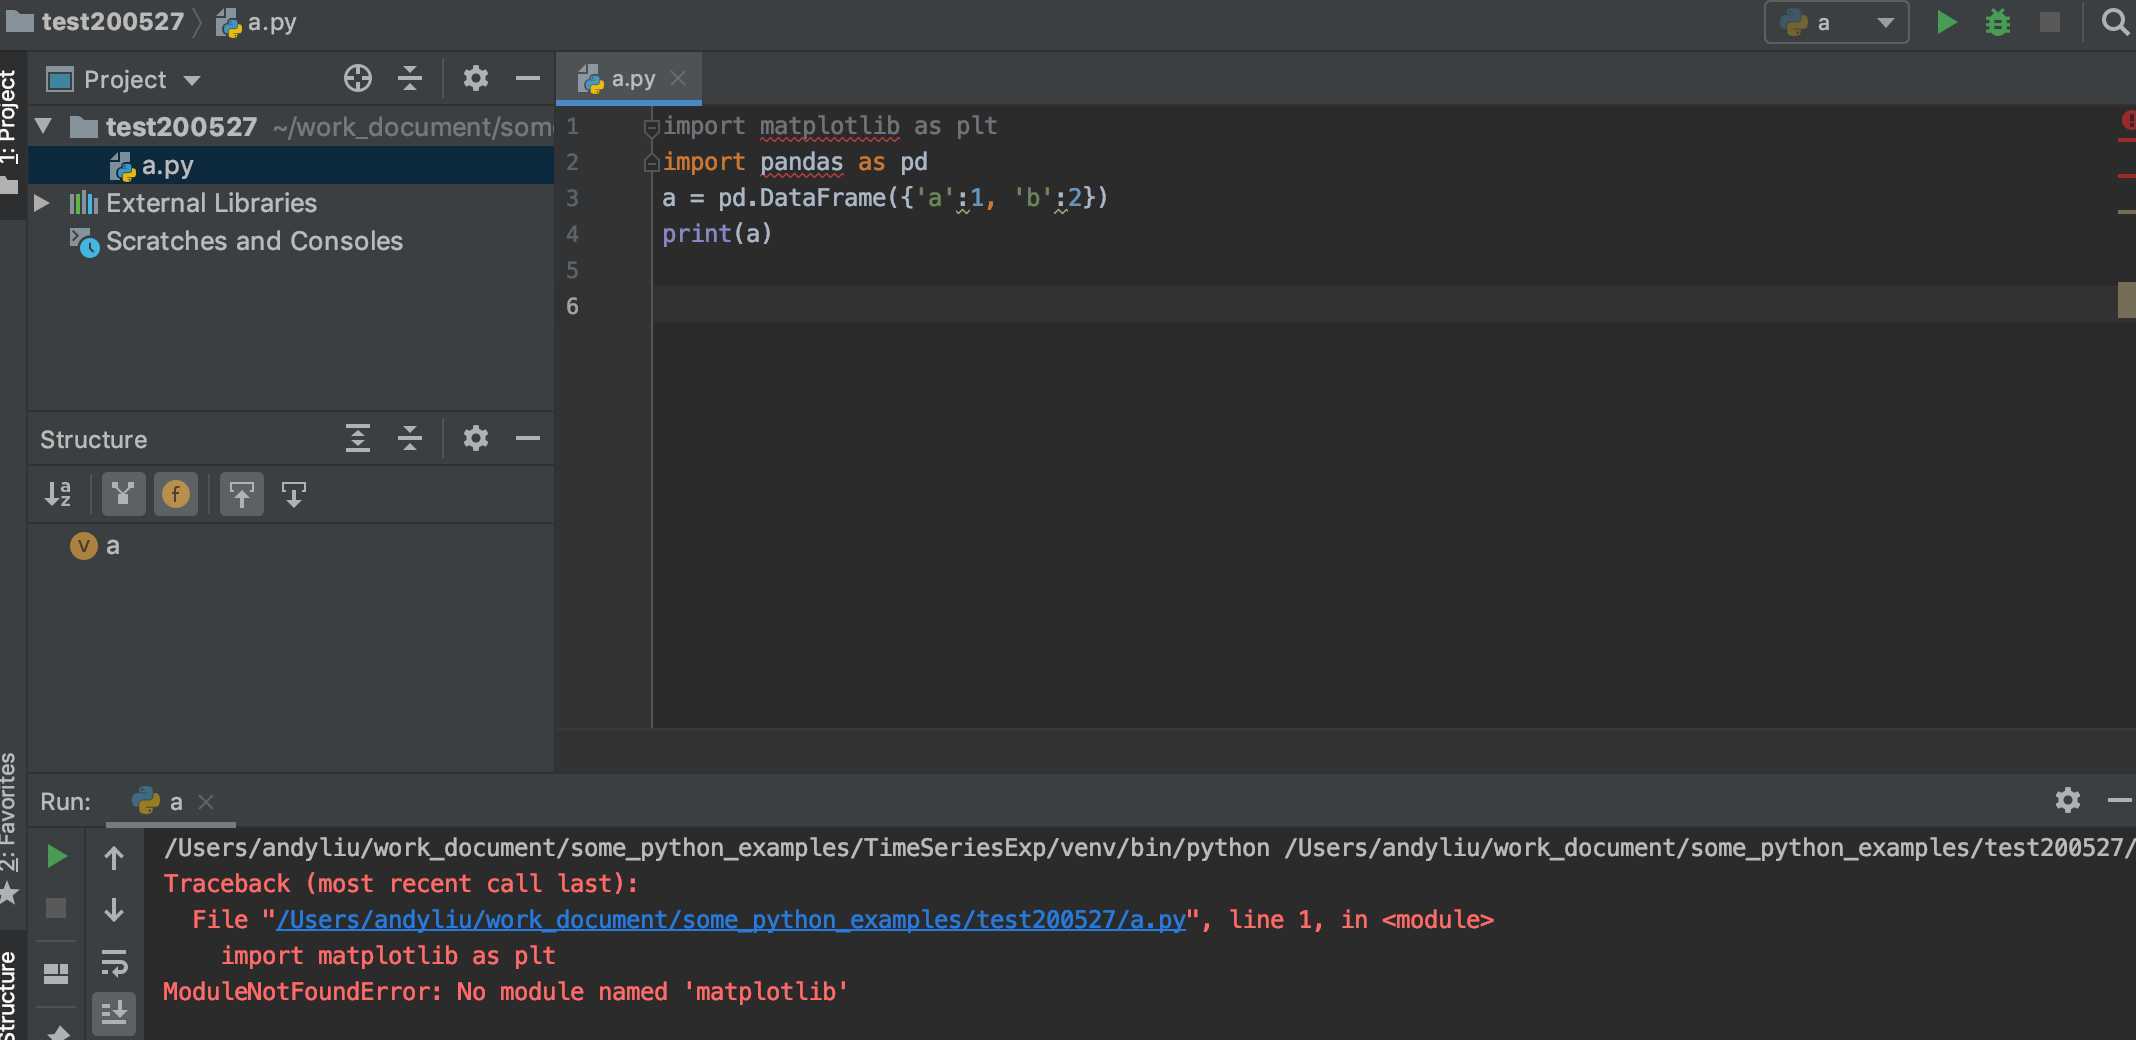2136x1040 pixels.
Task: Open the a.py traceback file link
Action: [730, 919]
